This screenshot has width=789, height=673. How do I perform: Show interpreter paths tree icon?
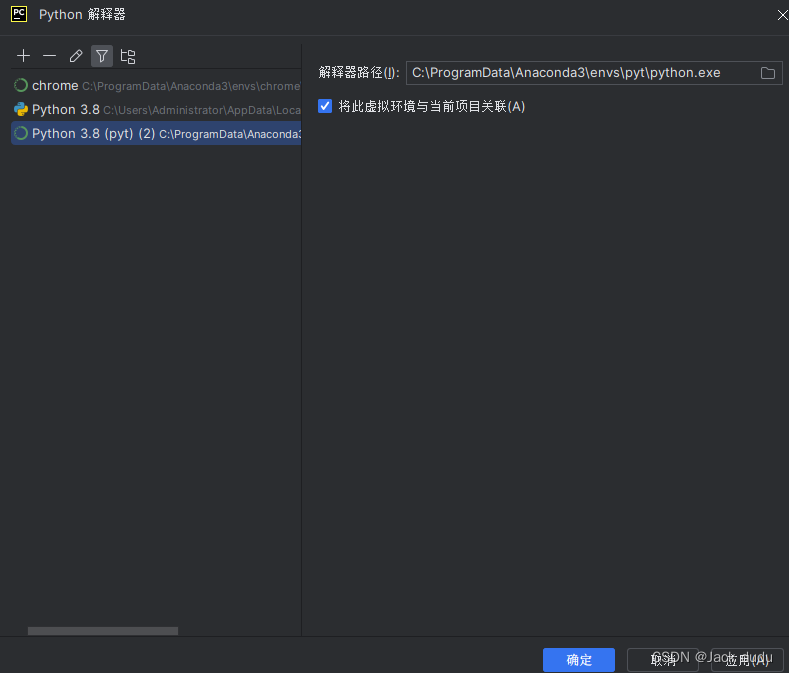tap(128, 56)
